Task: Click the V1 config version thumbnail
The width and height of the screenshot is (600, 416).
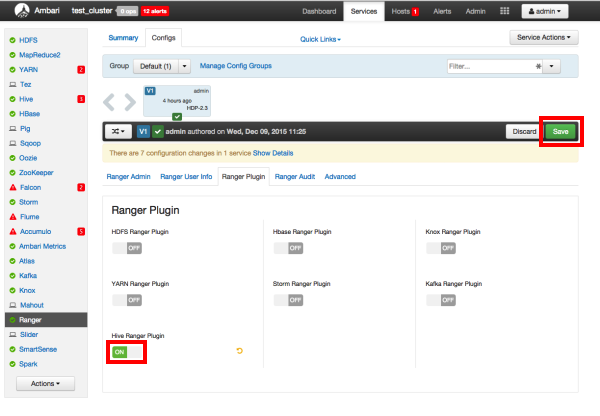Action: coord(177,101)
